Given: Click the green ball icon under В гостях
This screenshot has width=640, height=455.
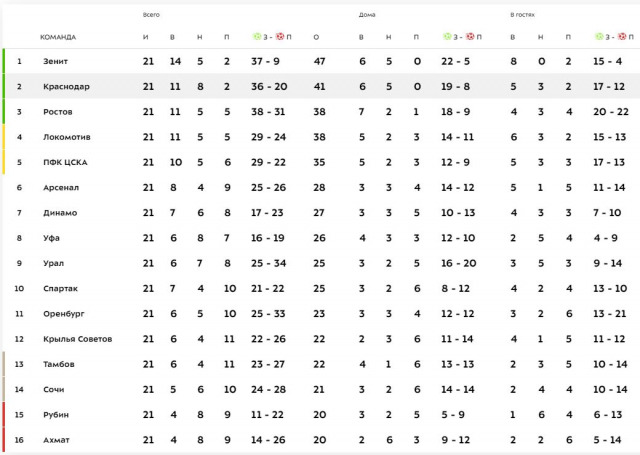Looking at the screenshot, I should 597,37.
